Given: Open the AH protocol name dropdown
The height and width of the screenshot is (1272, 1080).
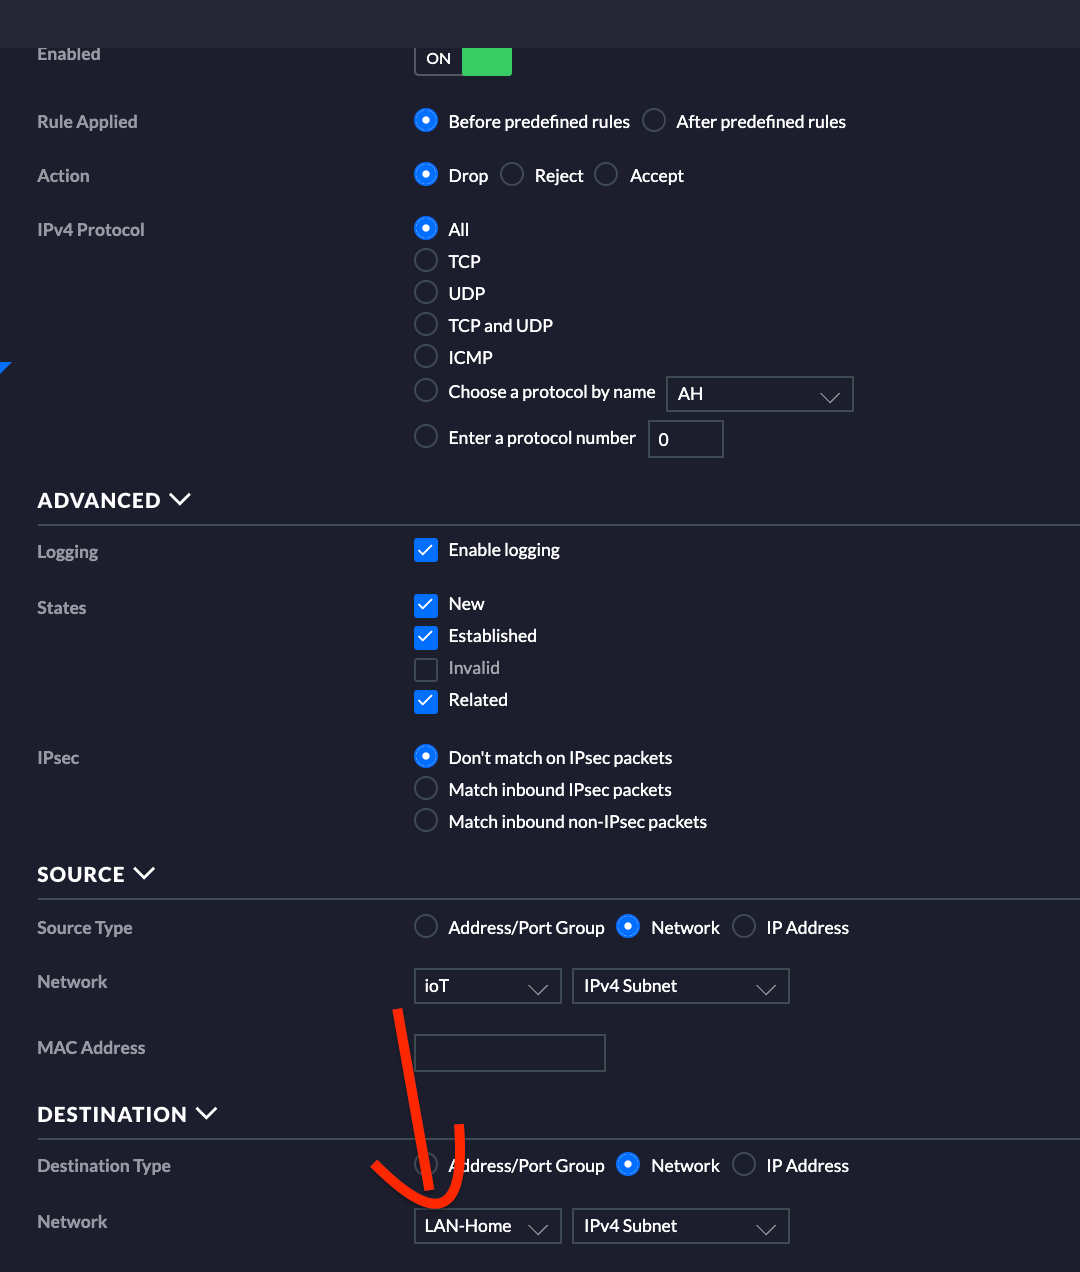Looking at the screenshot, I should (x=759, y=394).
